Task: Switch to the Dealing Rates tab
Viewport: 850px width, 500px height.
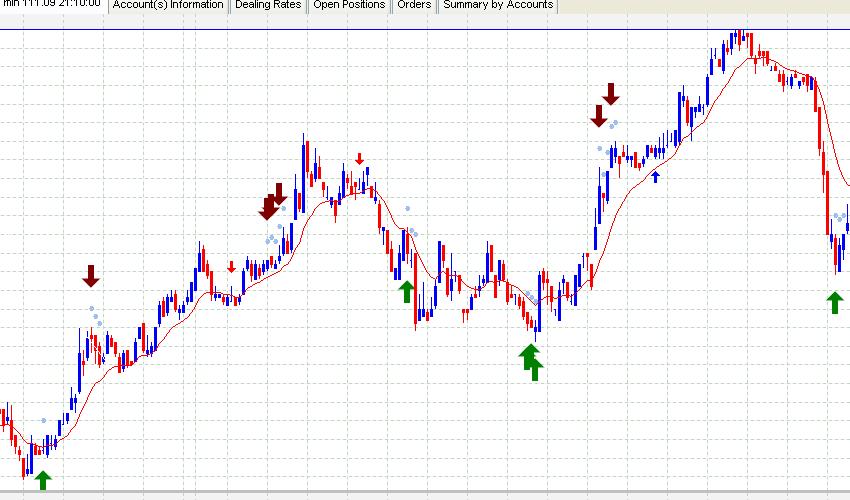Action: click(268, 5)
